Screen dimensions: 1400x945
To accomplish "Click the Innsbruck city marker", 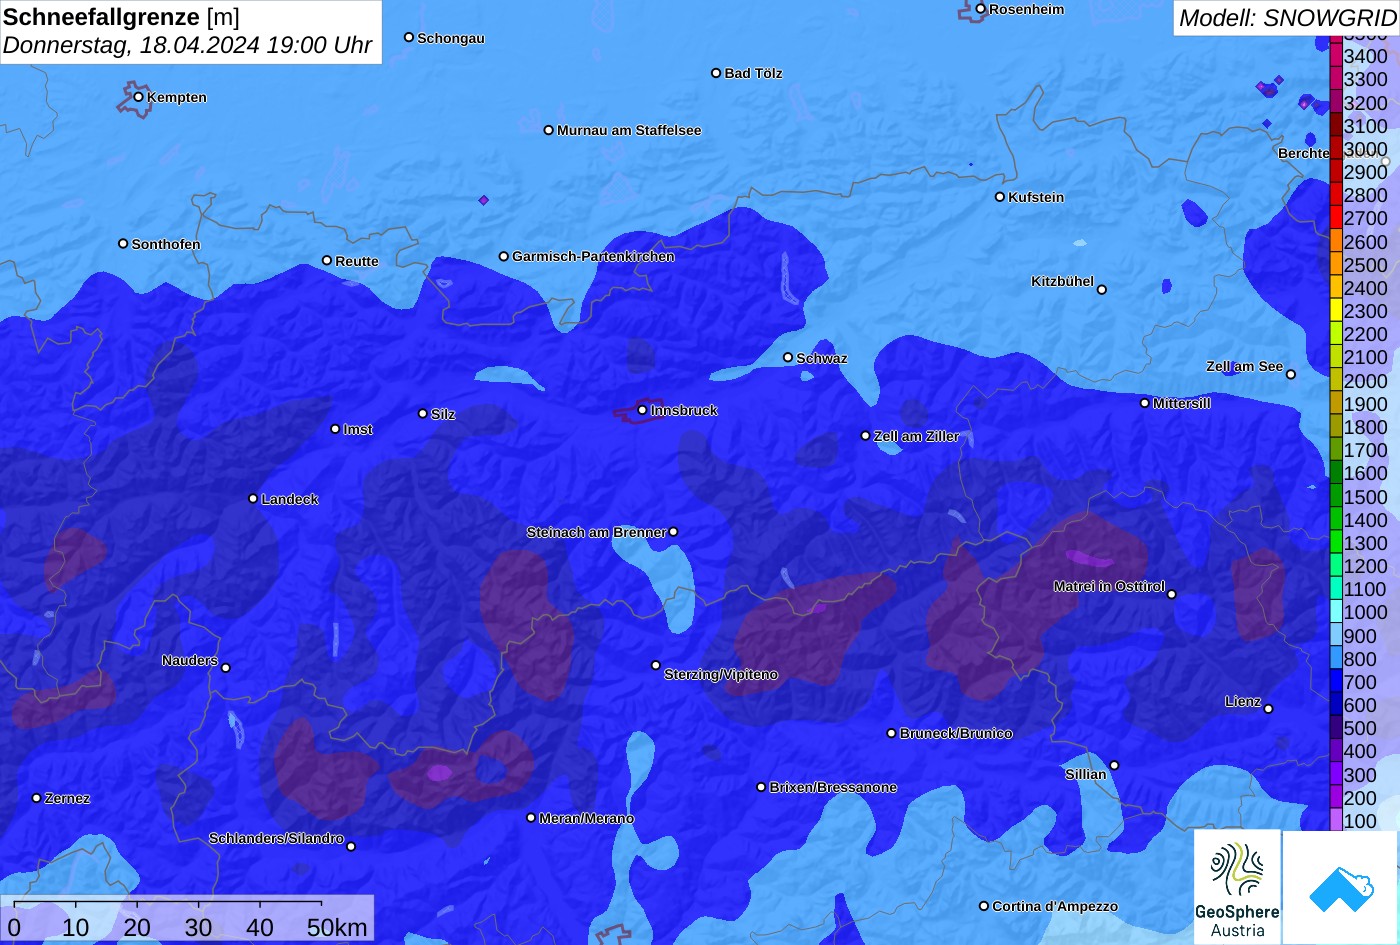I will [x=642, y=410].
